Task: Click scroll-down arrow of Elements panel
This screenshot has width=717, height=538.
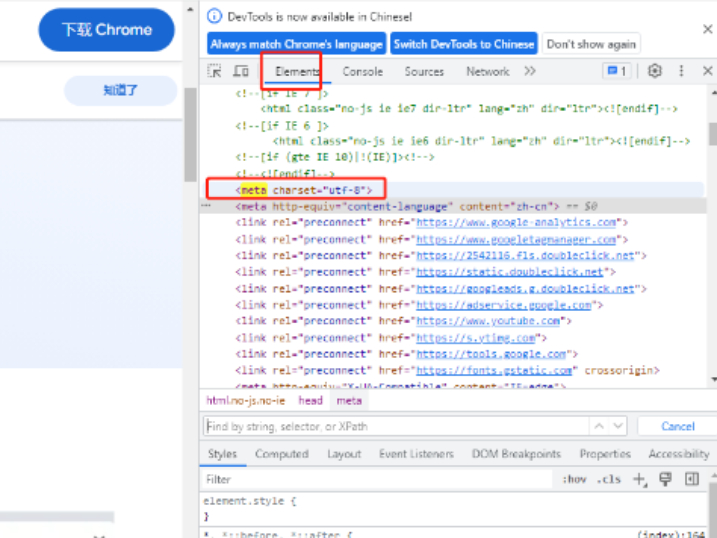Action: tap(714, 379)
